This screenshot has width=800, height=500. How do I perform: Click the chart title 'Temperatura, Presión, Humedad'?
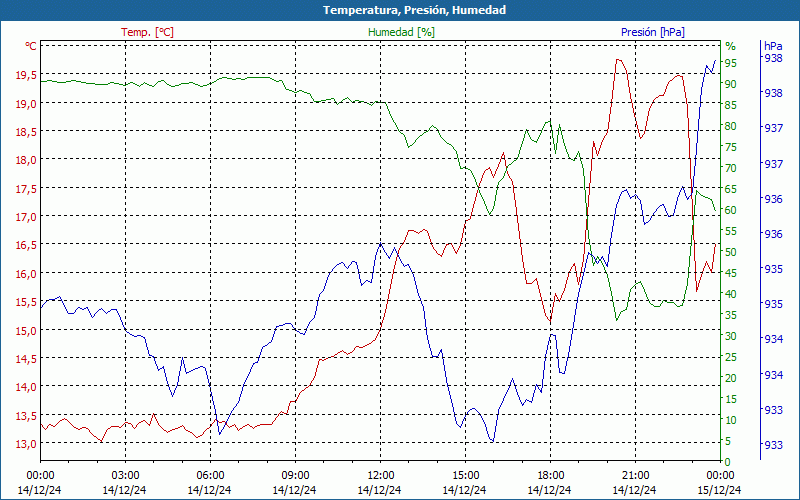point(414,10)
